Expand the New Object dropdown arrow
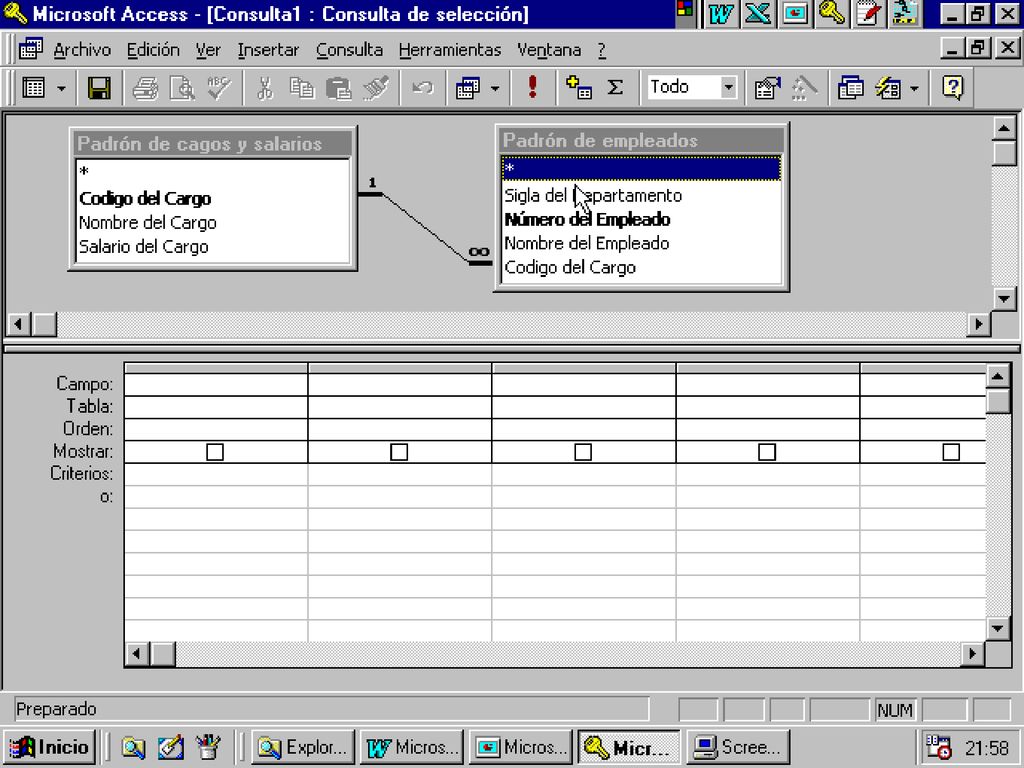This screenshot has width=1024, height=768. [914, 88]
